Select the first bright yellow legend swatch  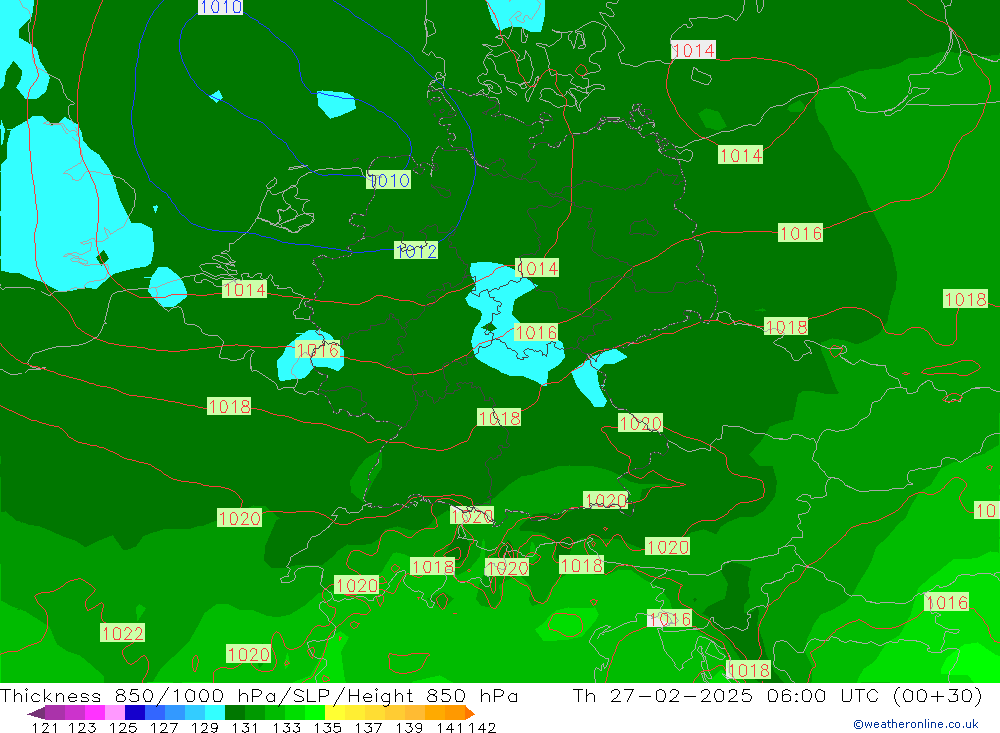point(335,713)
